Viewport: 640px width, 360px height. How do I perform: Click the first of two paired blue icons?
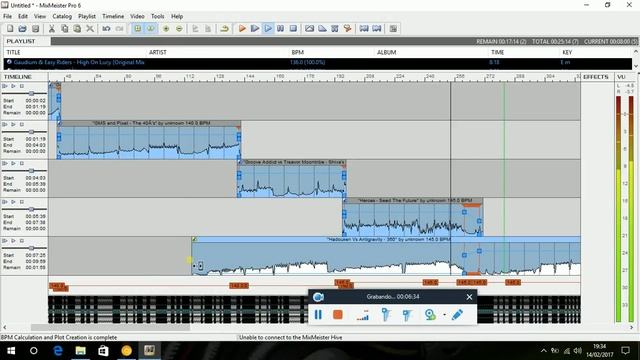[364, 29]
